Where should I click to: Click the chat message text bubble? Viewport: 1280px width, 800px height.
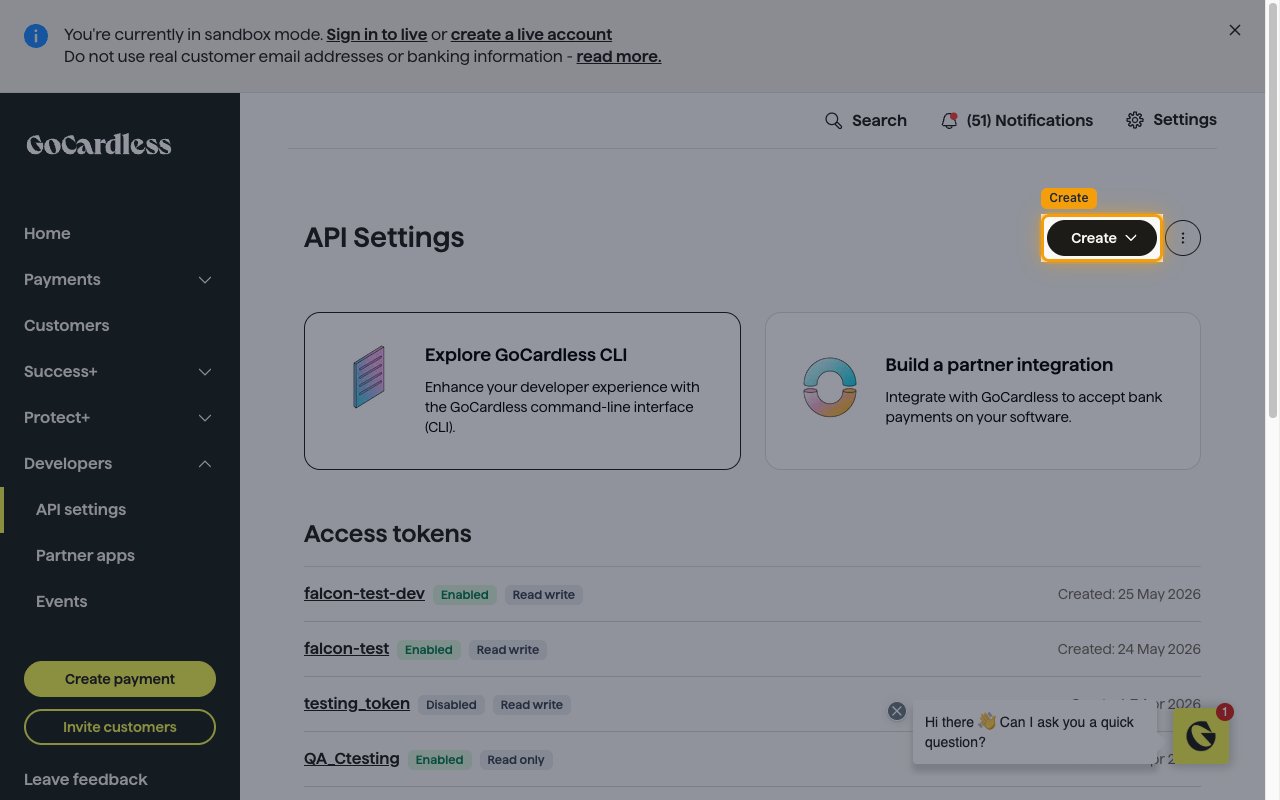(x=1034, y=732)
